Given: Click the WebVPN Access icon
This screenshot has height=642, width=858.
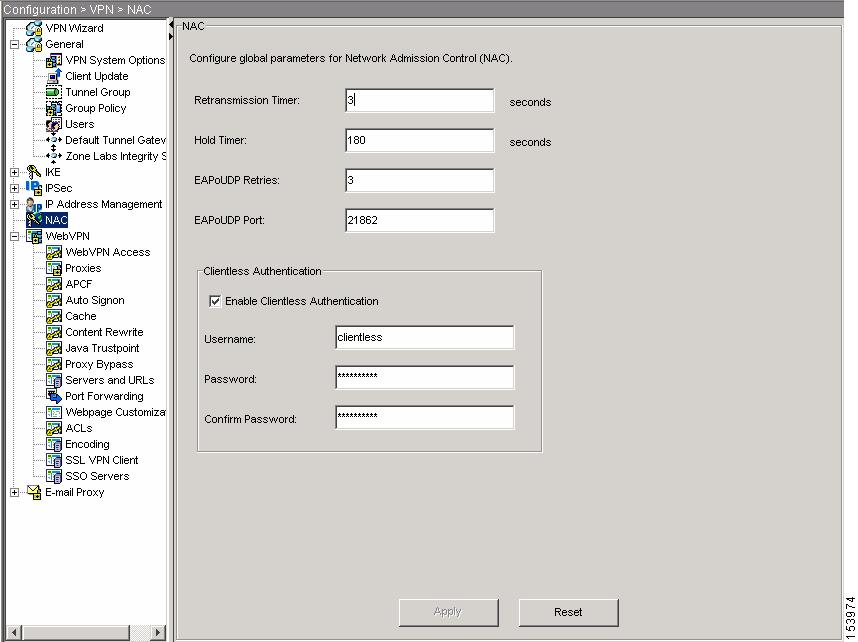Looking at the screenshot, I should click(54, 252).
